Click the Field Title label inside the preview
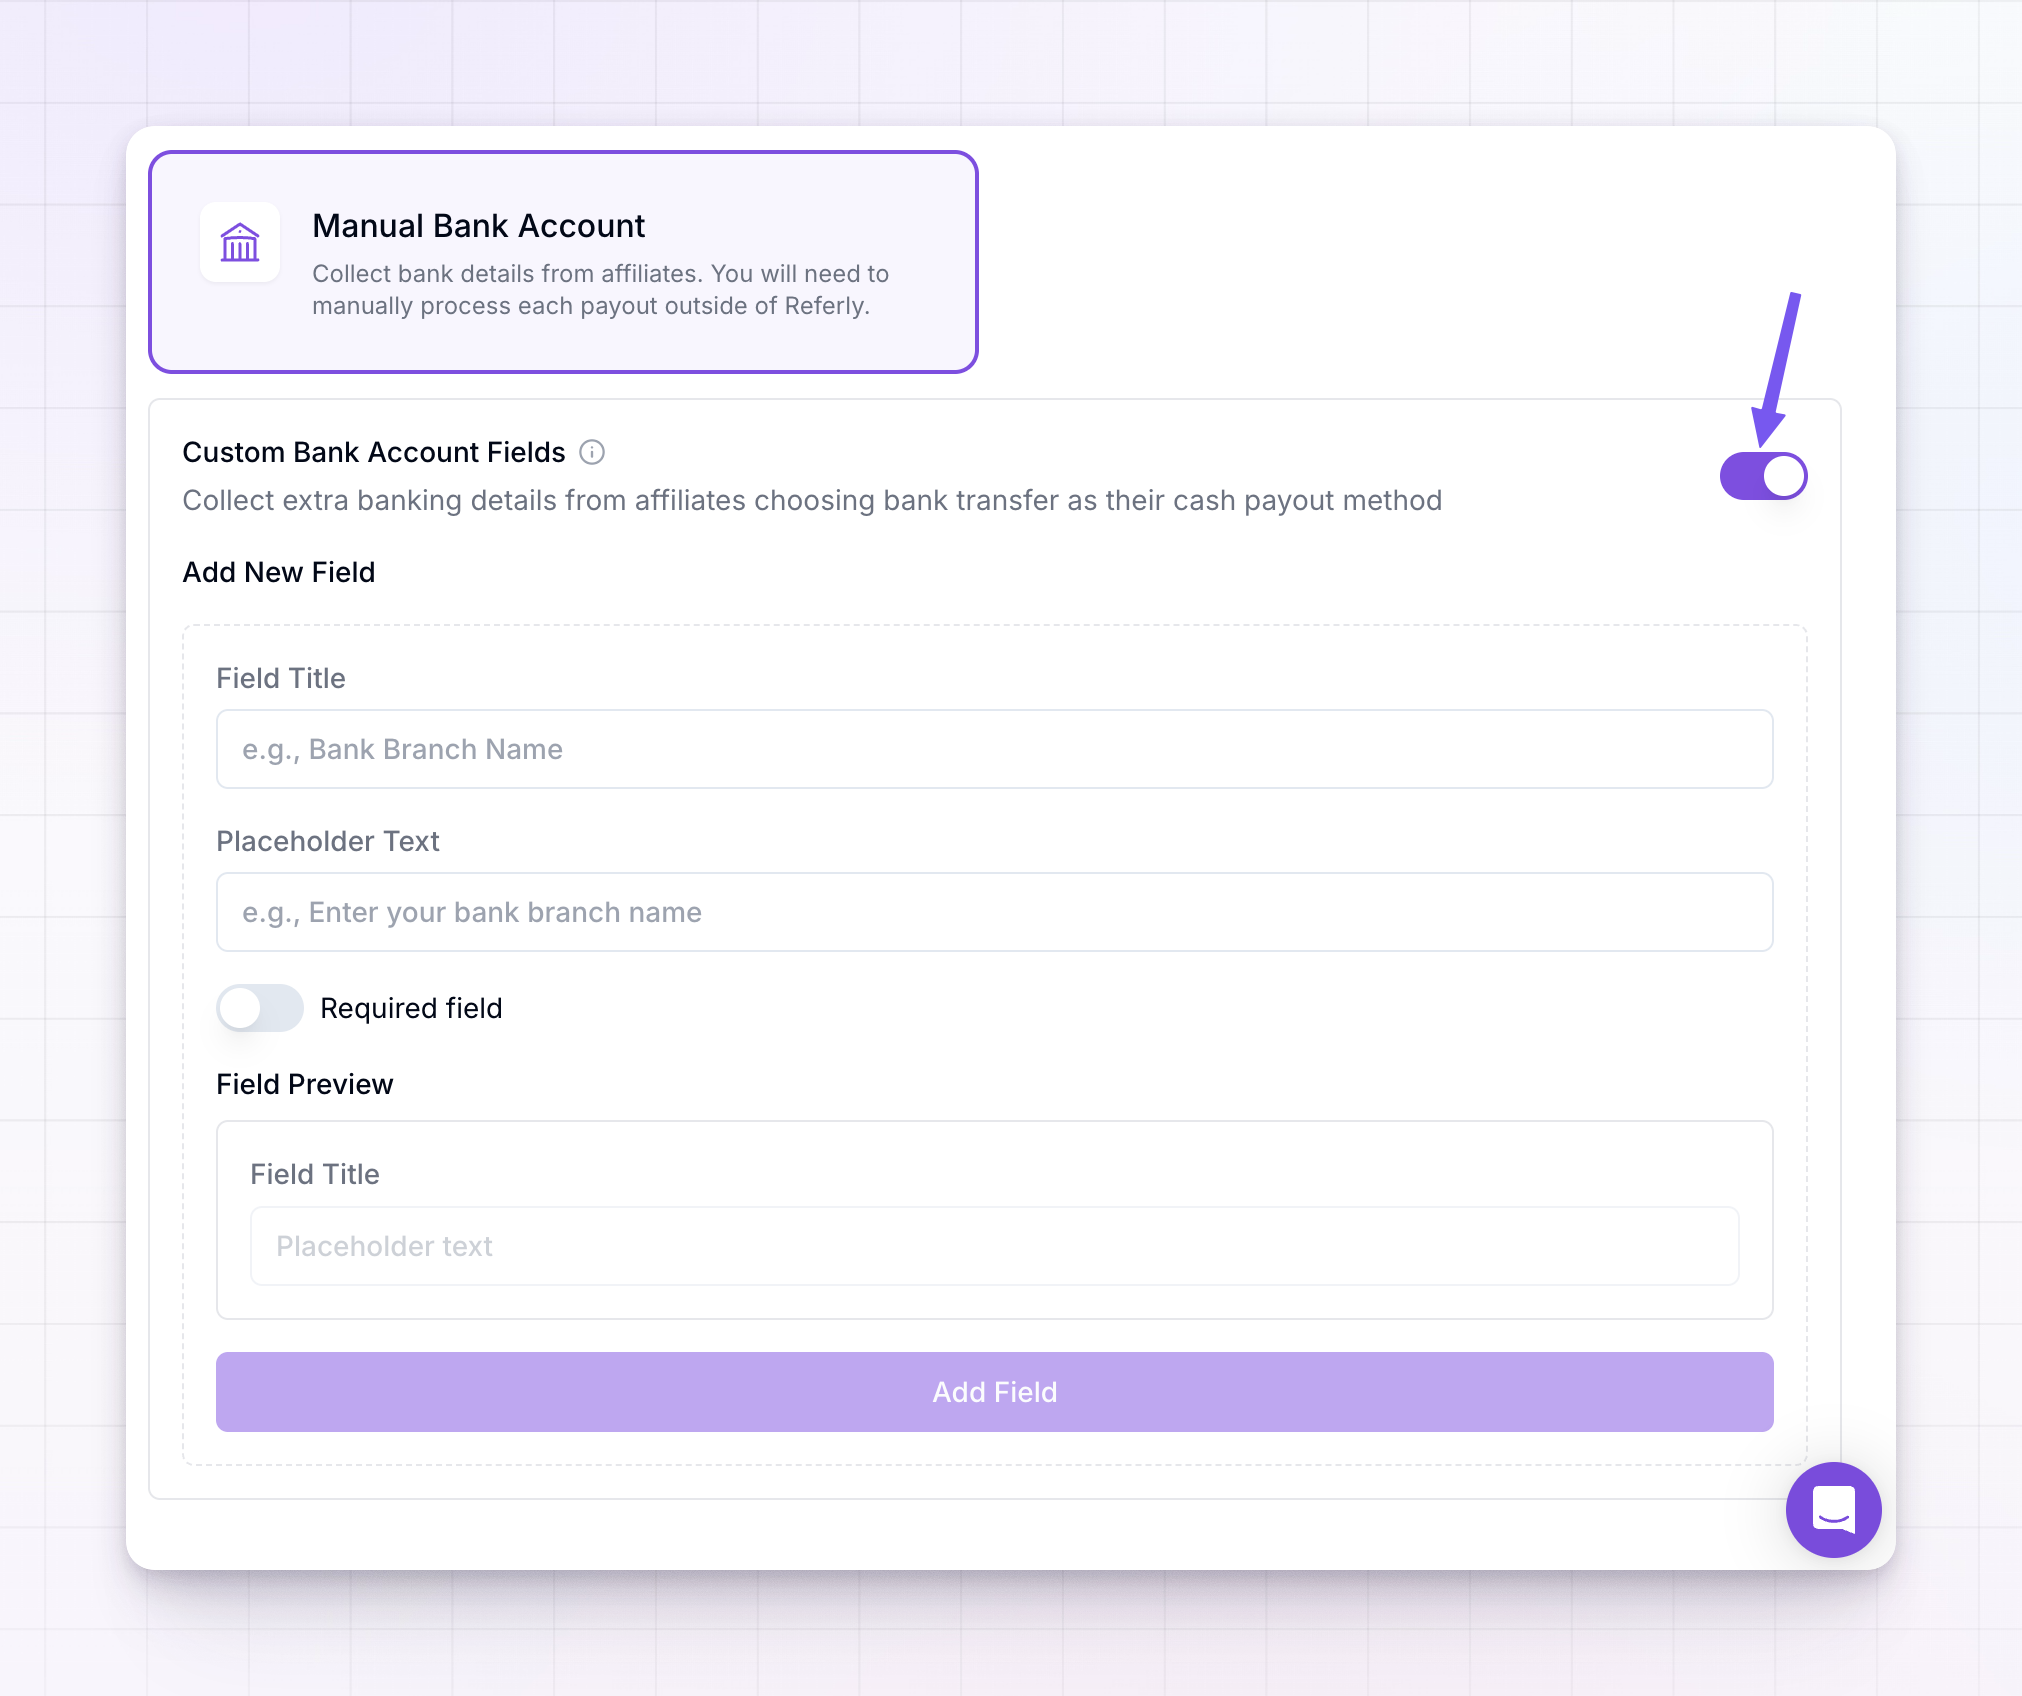Viewport: 2022px width, 1696px height. click(x=315, y=1174)
